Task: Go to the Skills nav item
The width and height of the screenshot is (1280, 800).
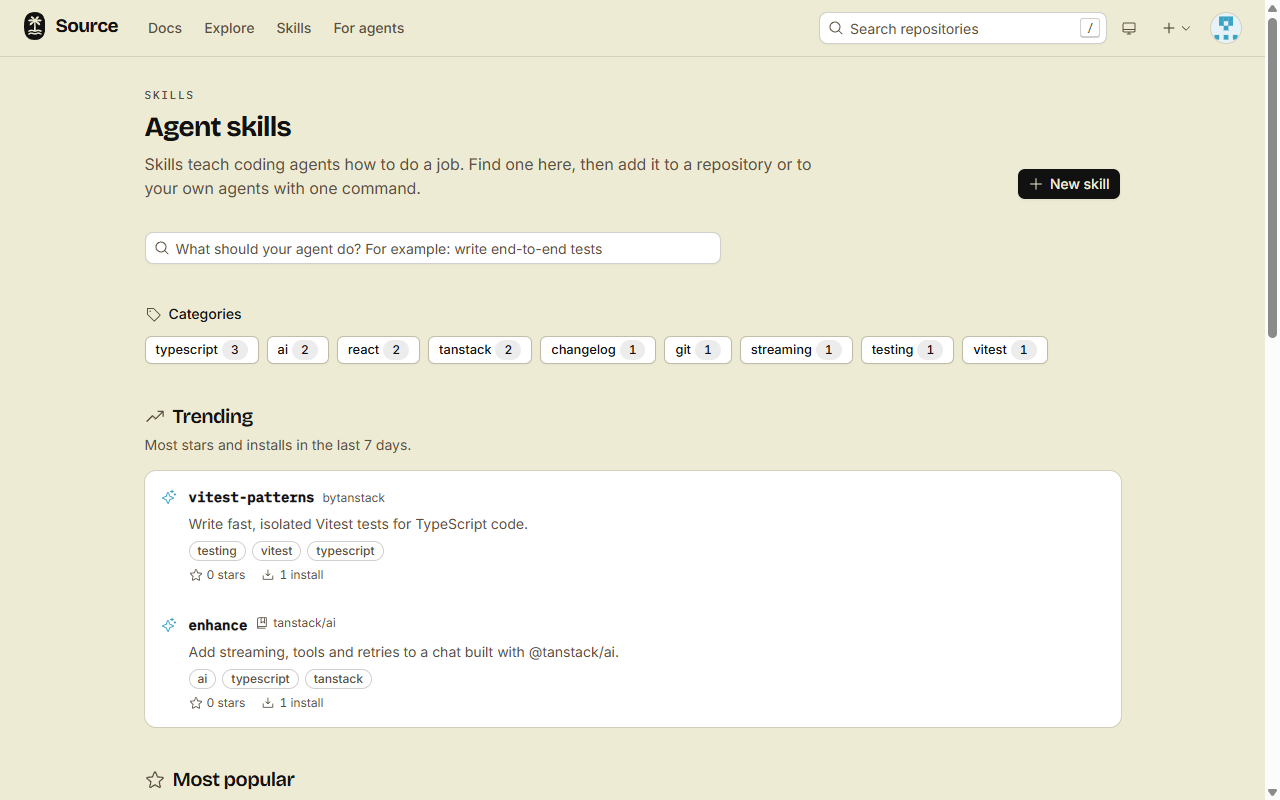Action: (x=294, y=28)
